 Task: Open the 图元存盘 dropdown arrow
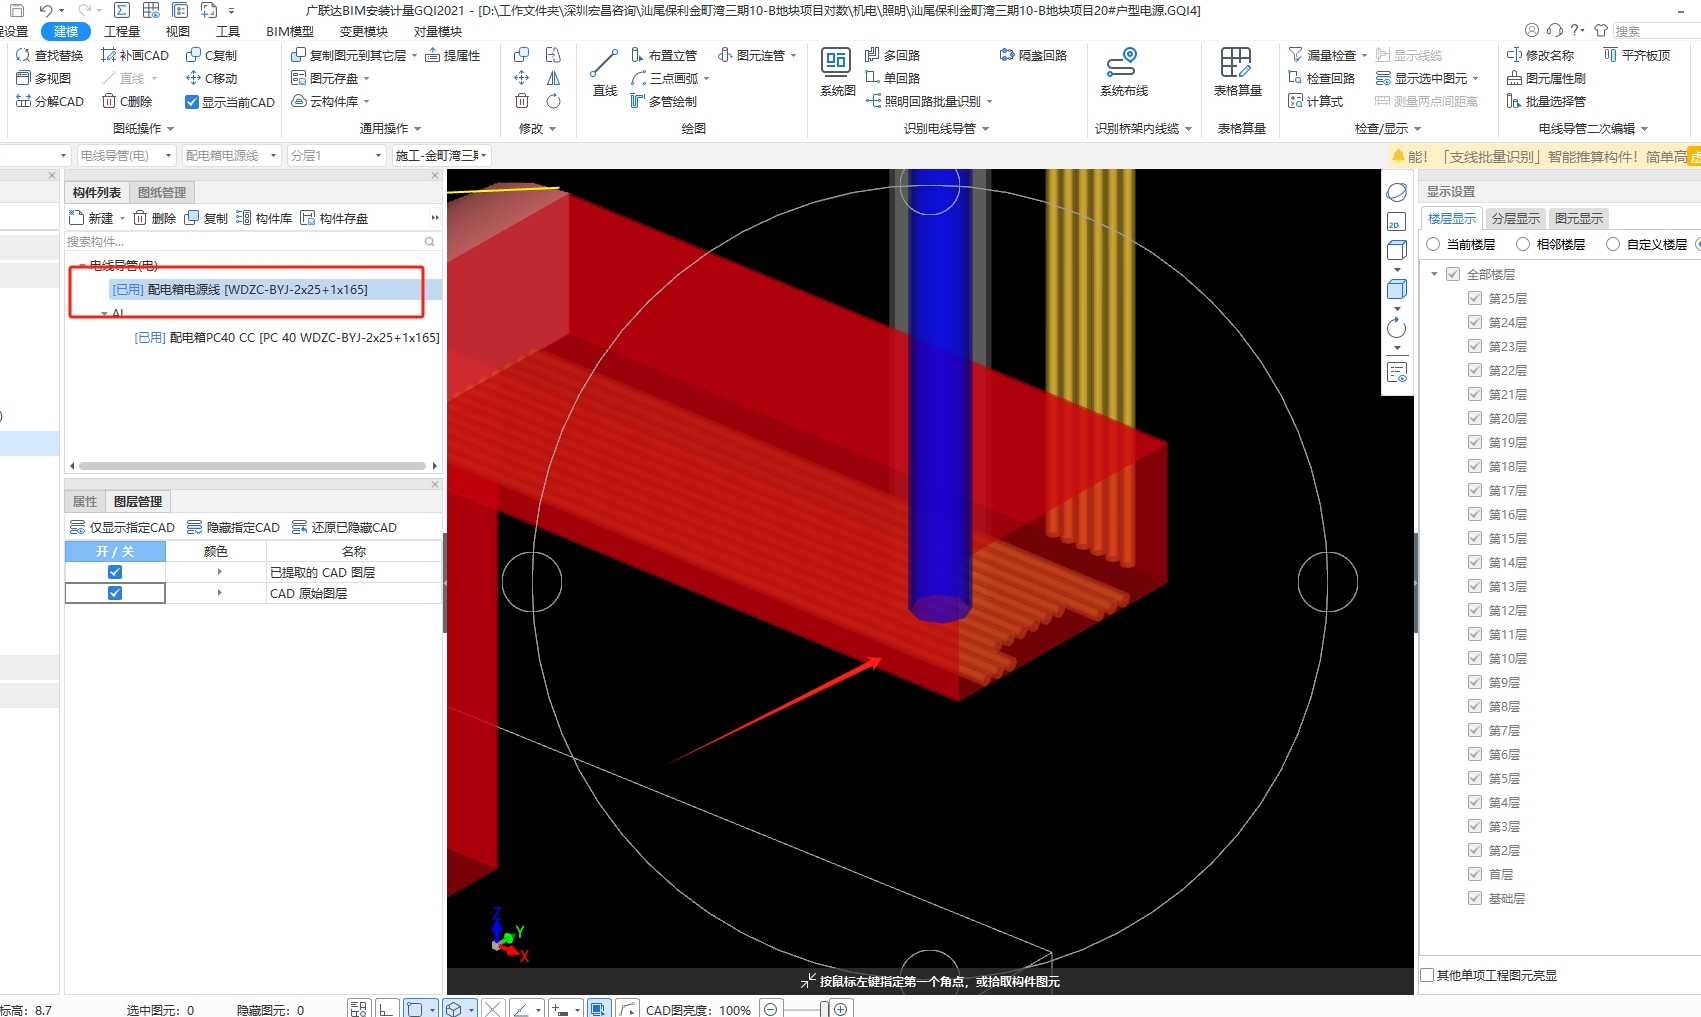366,79
